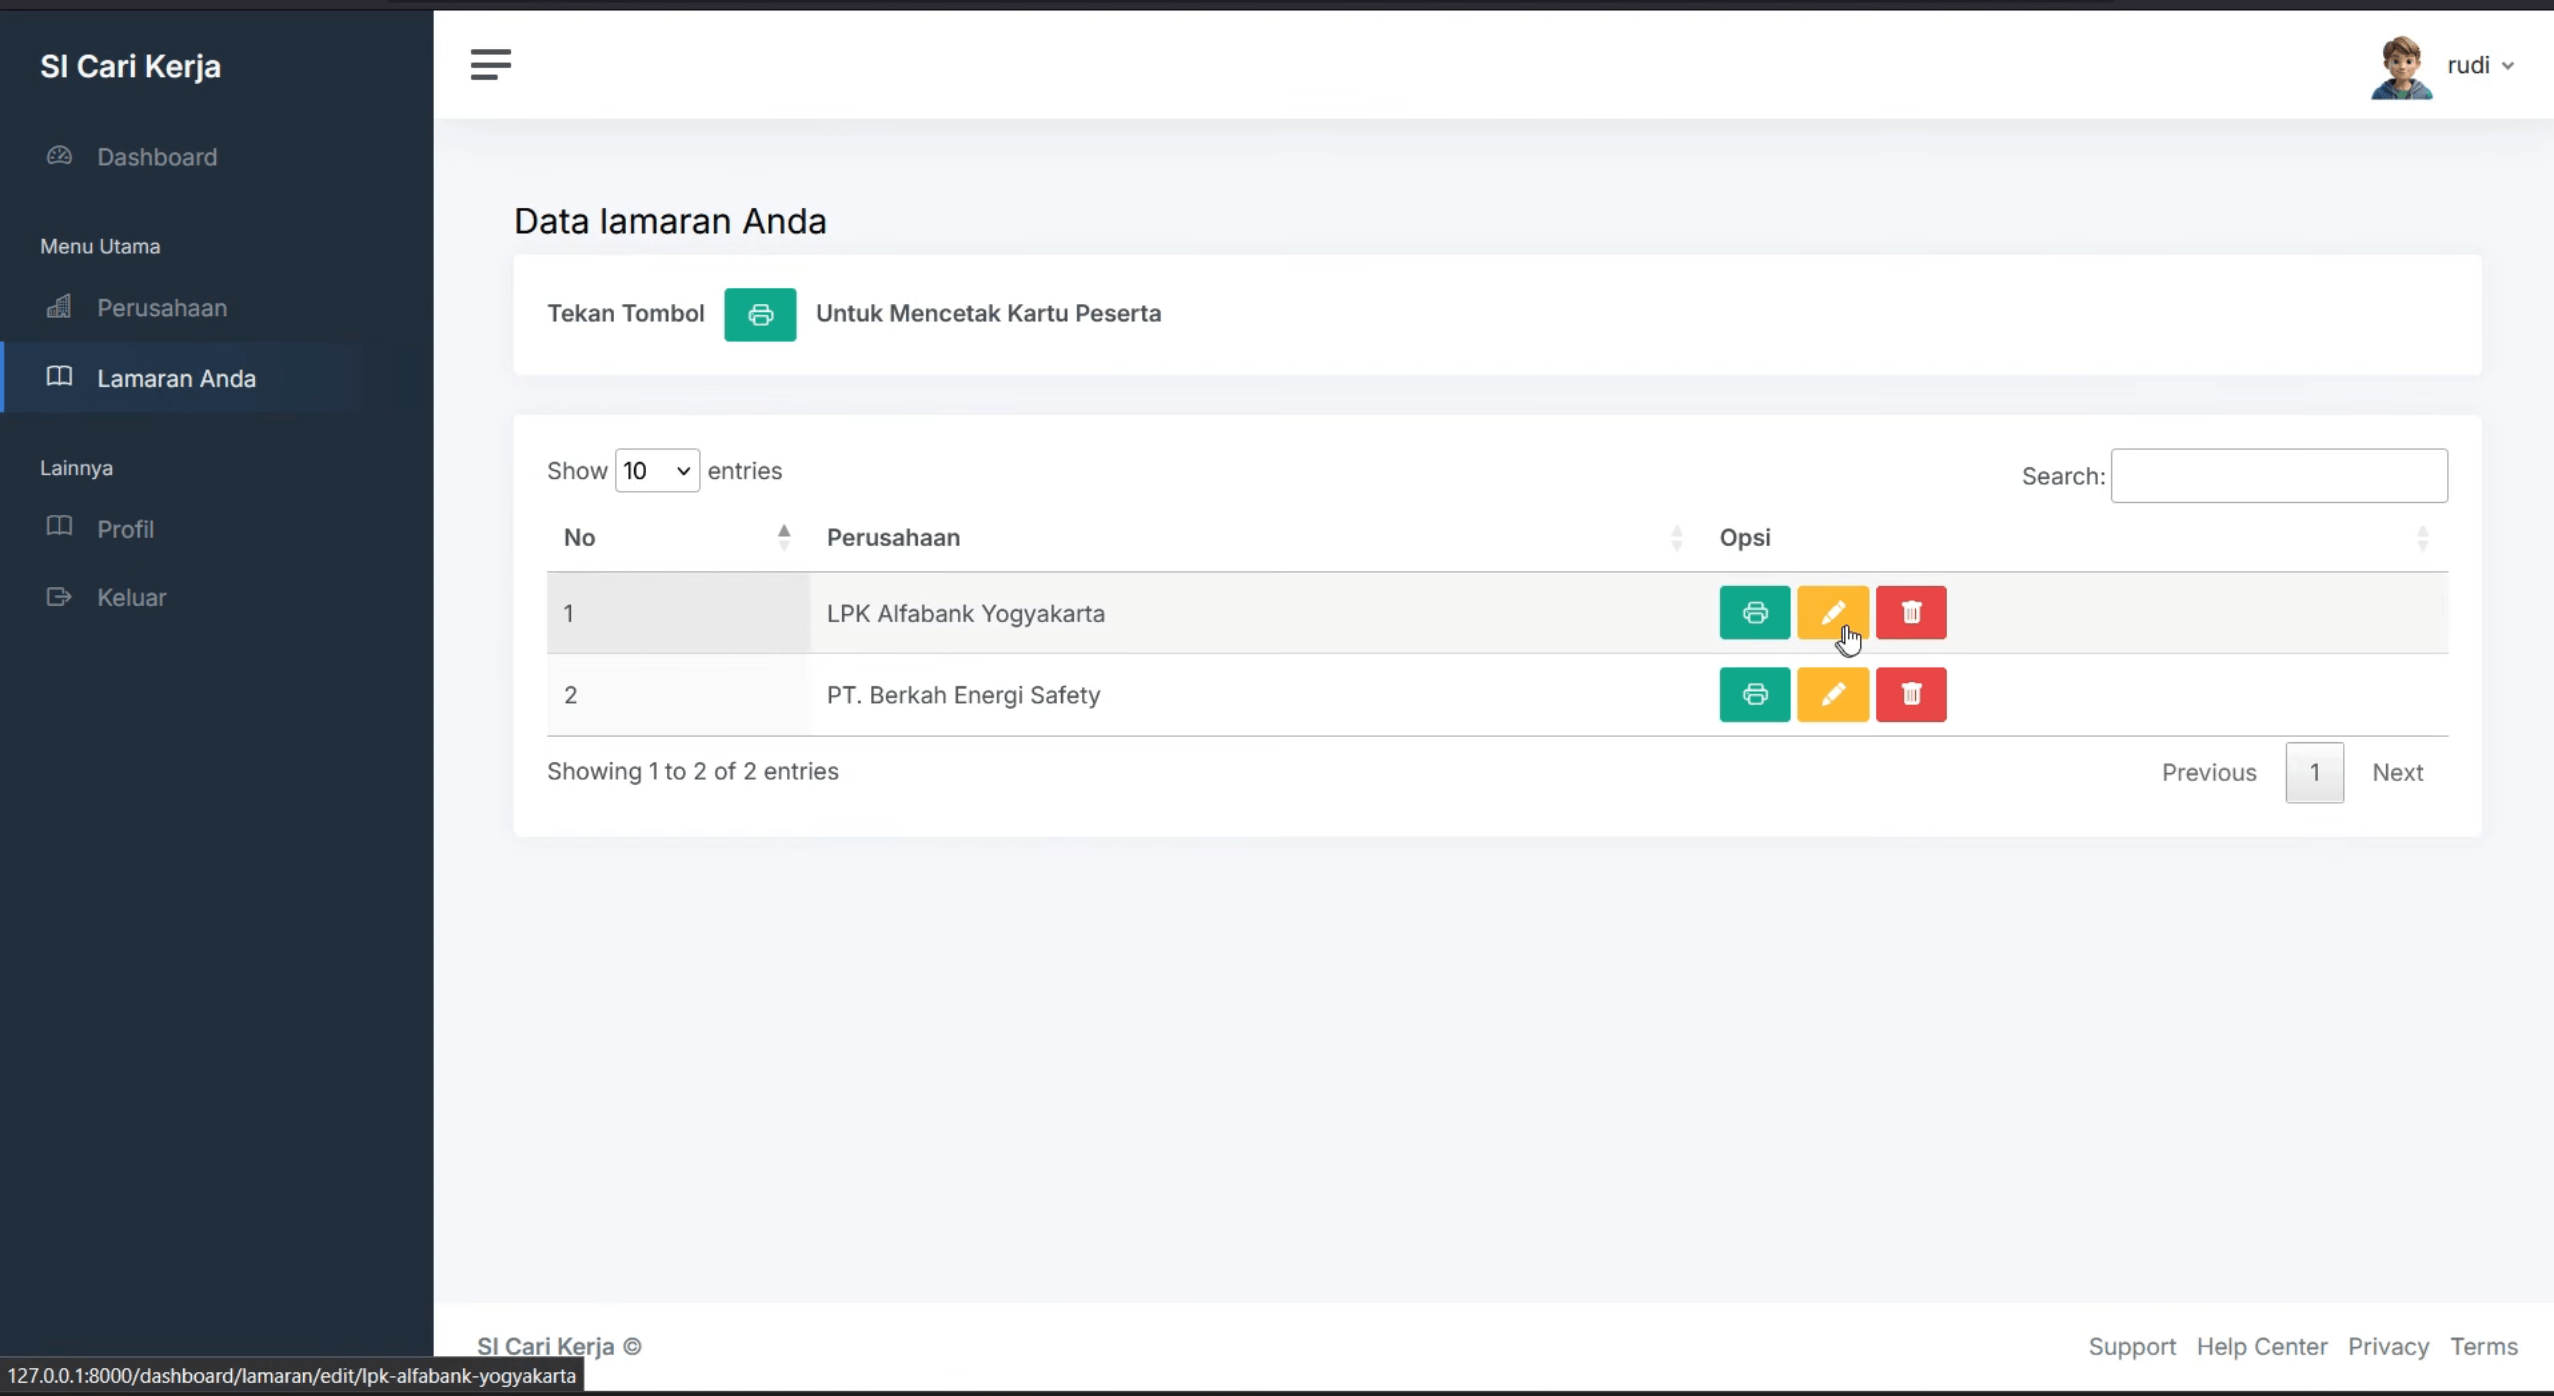Open the Help Center footer link
Screen dimensions: 2554x1396
coord(2261,1346)
